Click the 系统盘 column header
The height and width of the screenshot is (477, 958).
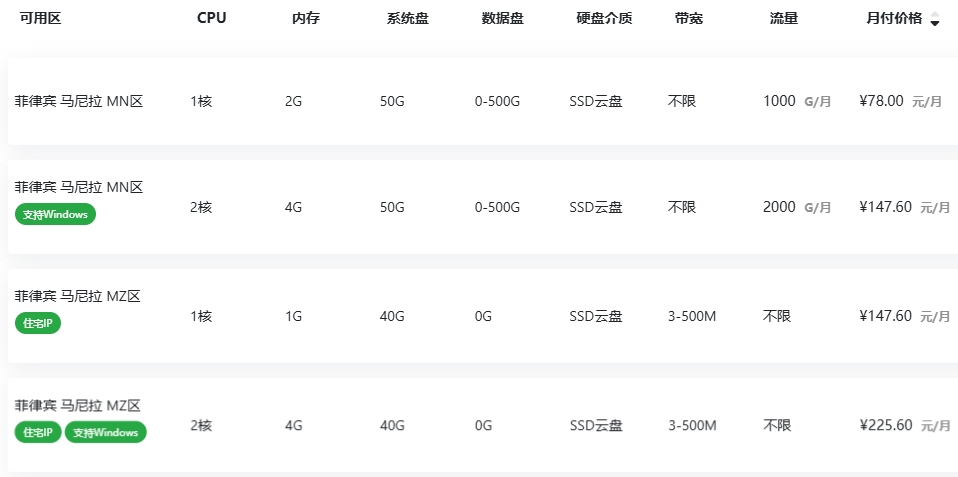407,18
